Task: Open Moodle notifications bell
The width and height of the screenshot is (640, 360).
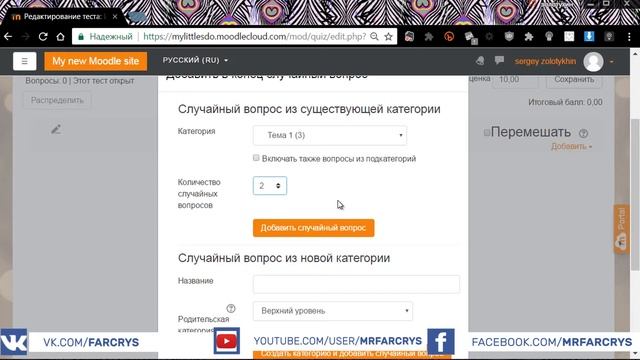Action: click(480, 61)
